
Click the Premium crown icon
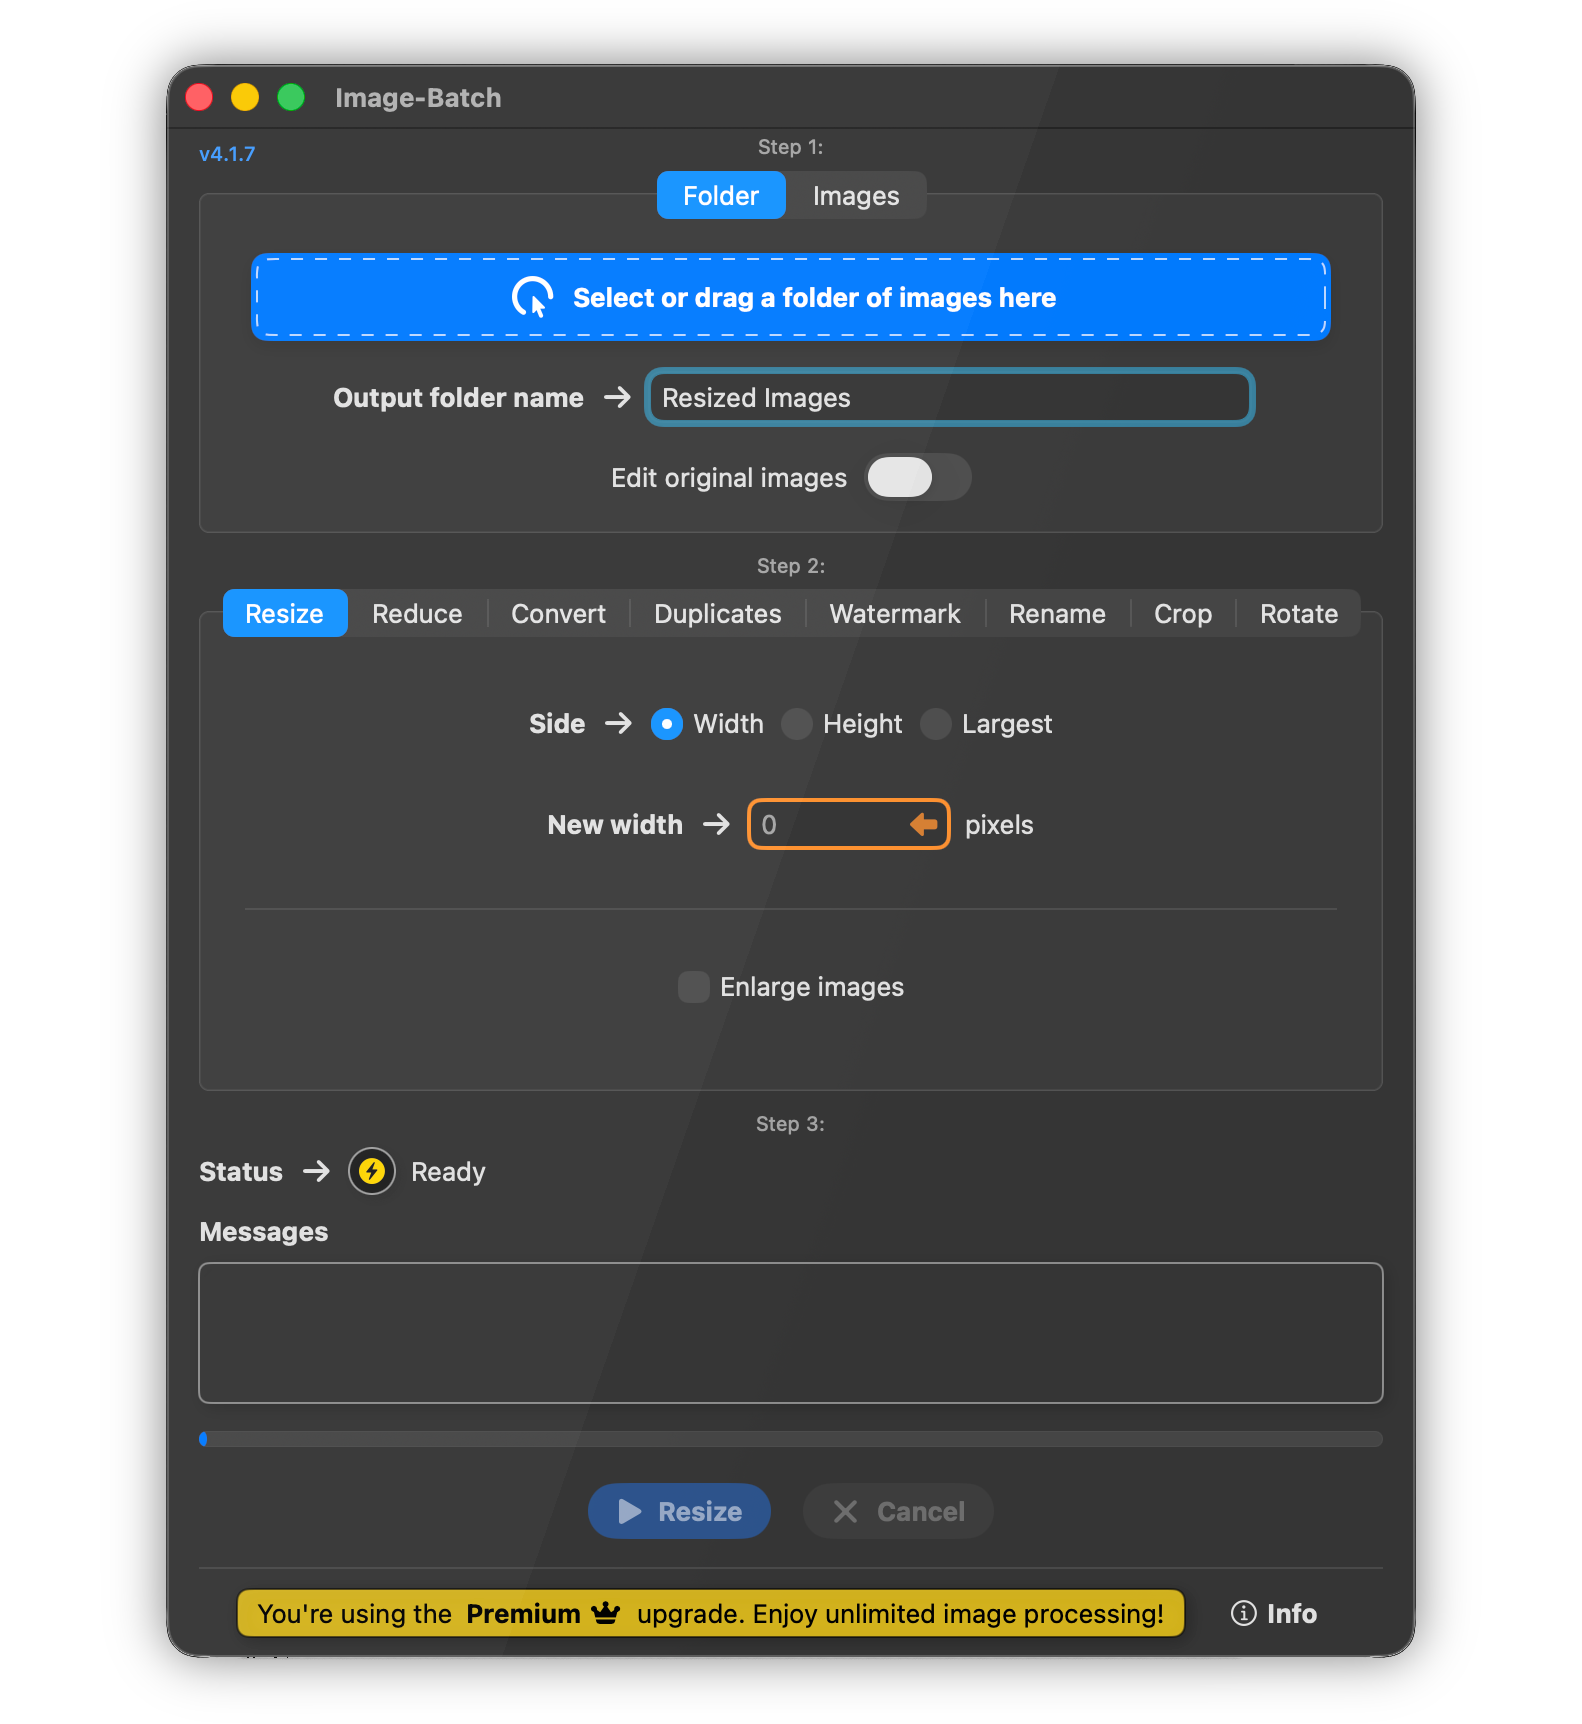pos(606,1613)
